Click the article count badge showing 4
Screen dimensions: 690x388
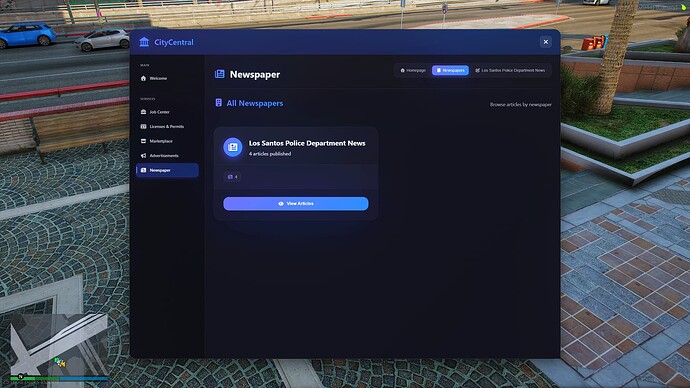click(233, 177)
